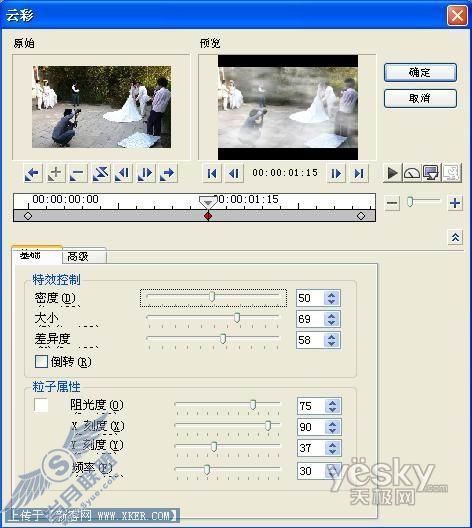Click the 密度 value field showing 50
Viewport: 472px width, 528px height.
click(310, 298)
